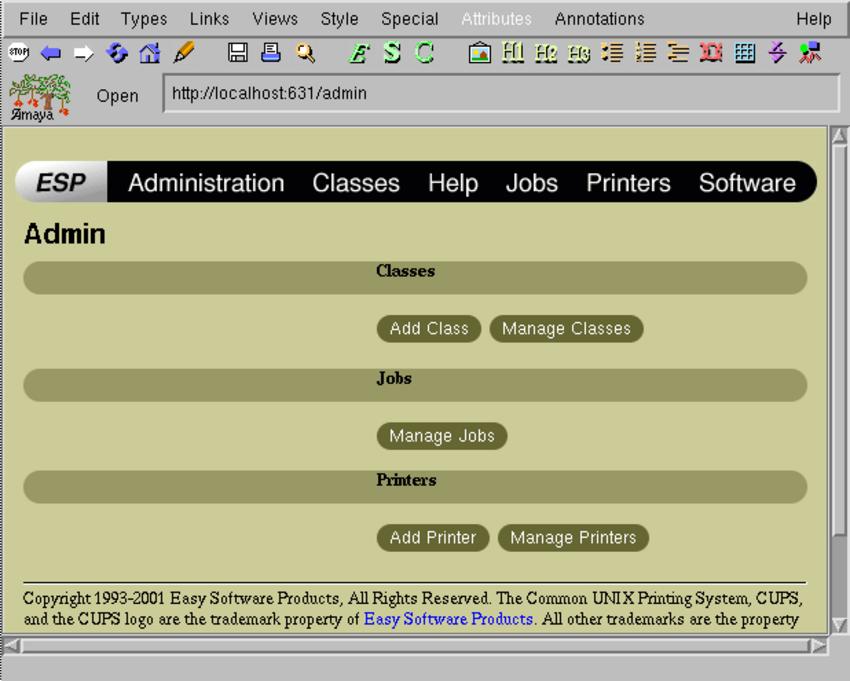
Task: Open the Printers tab in navigation bar
Action: [628, 183]
